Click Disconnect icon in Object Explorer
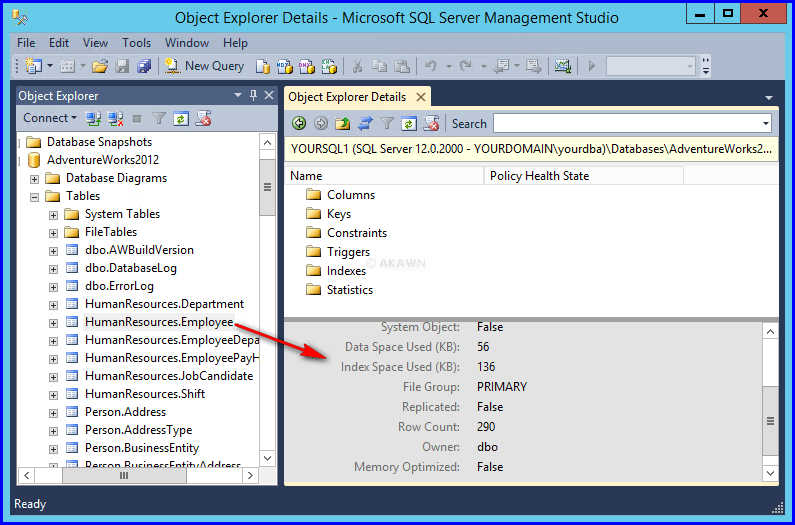 pos(116,119)
